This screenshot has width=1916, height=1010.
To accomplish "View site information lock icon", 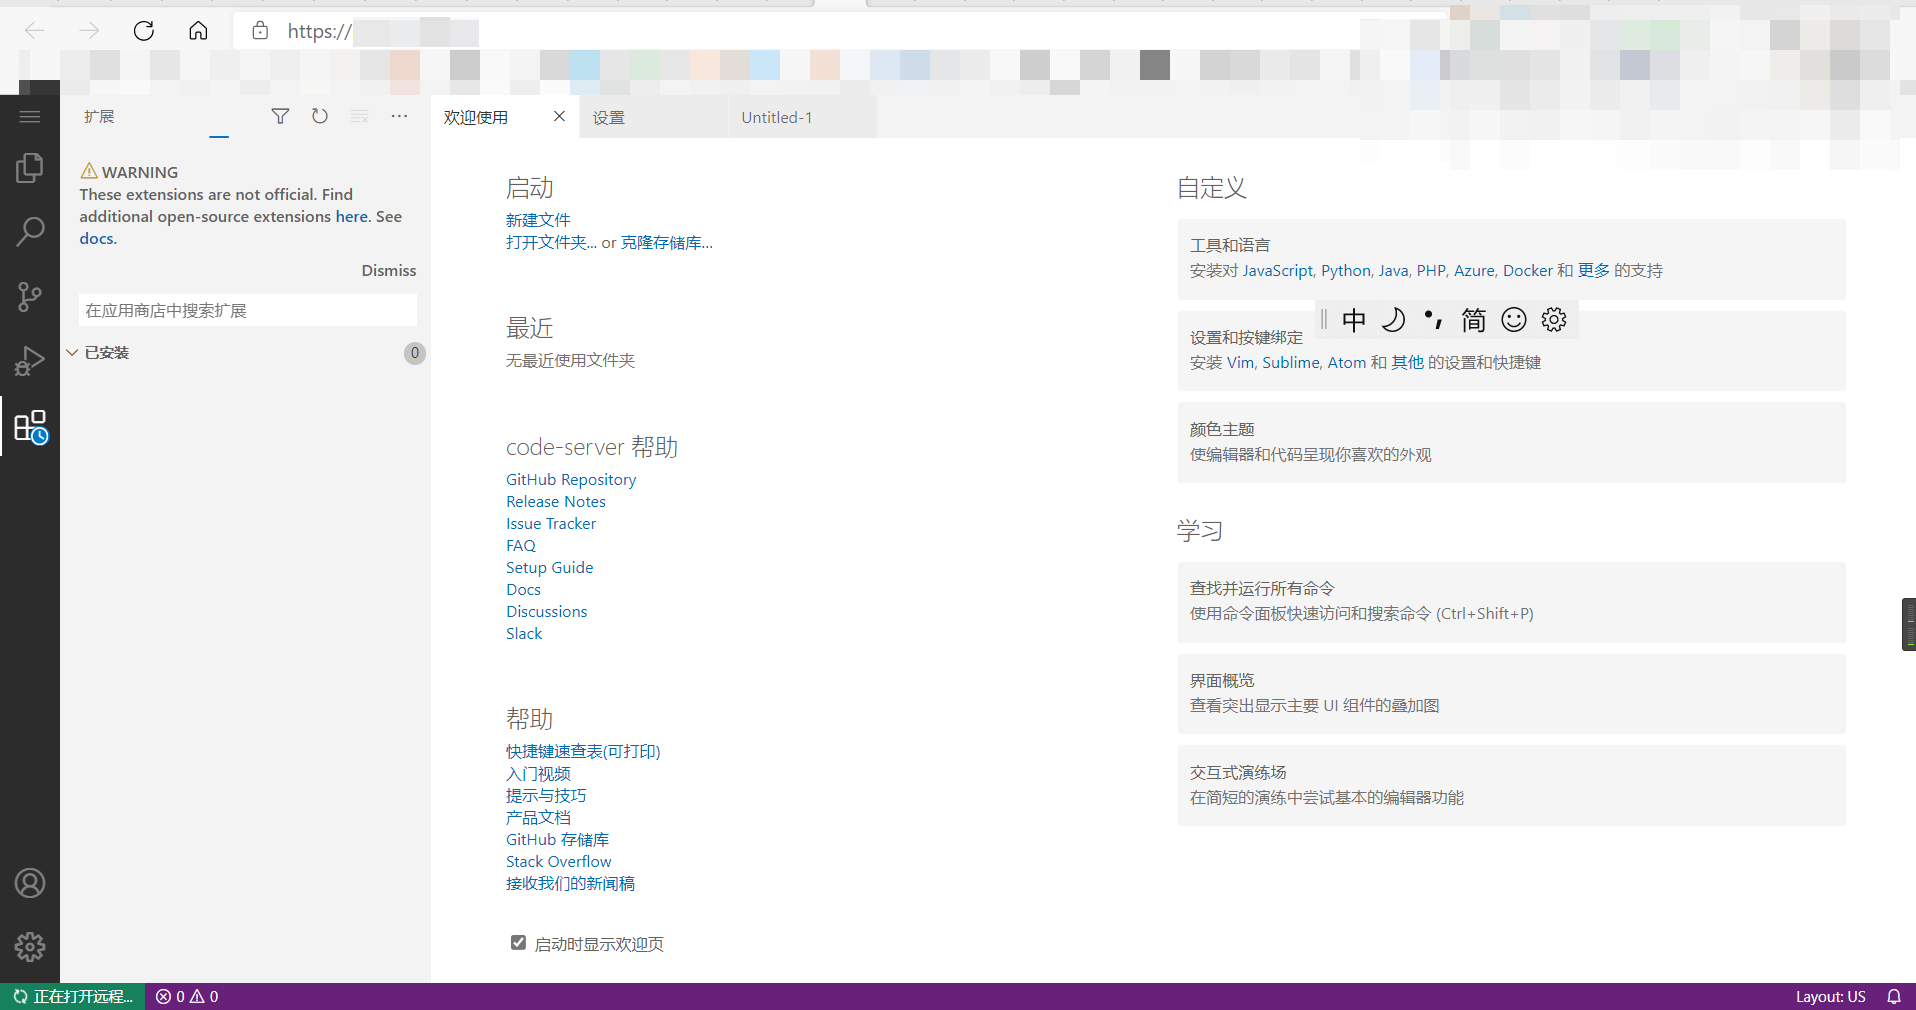I will point(260,31).
